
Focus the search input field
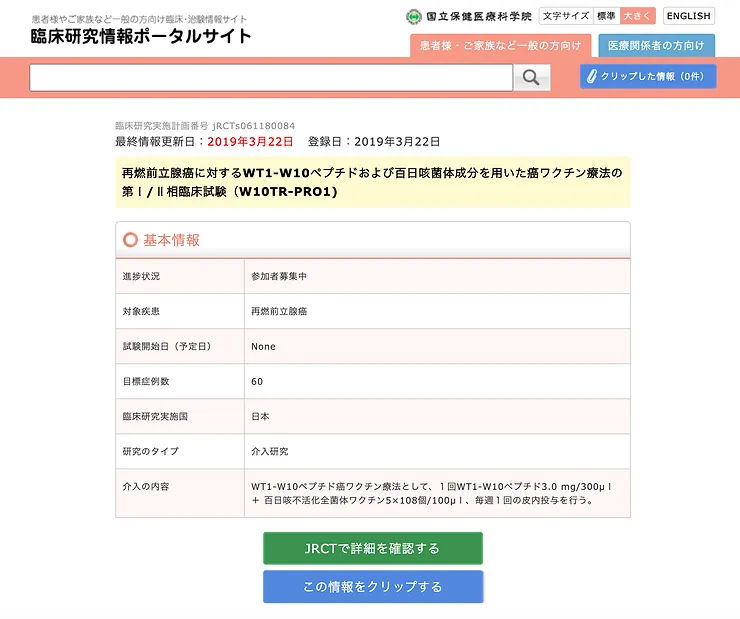pyautogui.click(x=271, y=77)
